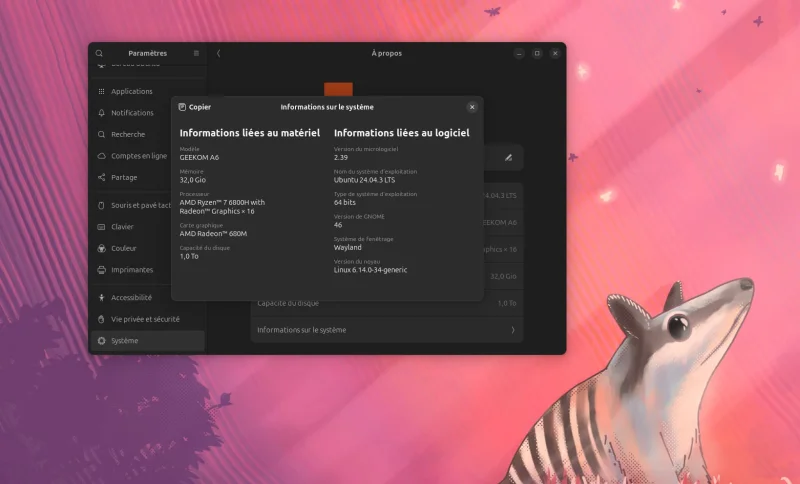The image size is (800, 484).
Task: Click windowing system value Wayland
Action: pos(347,247)
